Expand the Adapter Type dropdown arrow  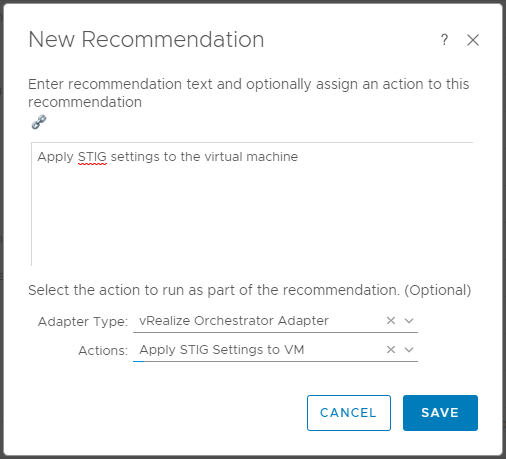[x=409, y=321]
